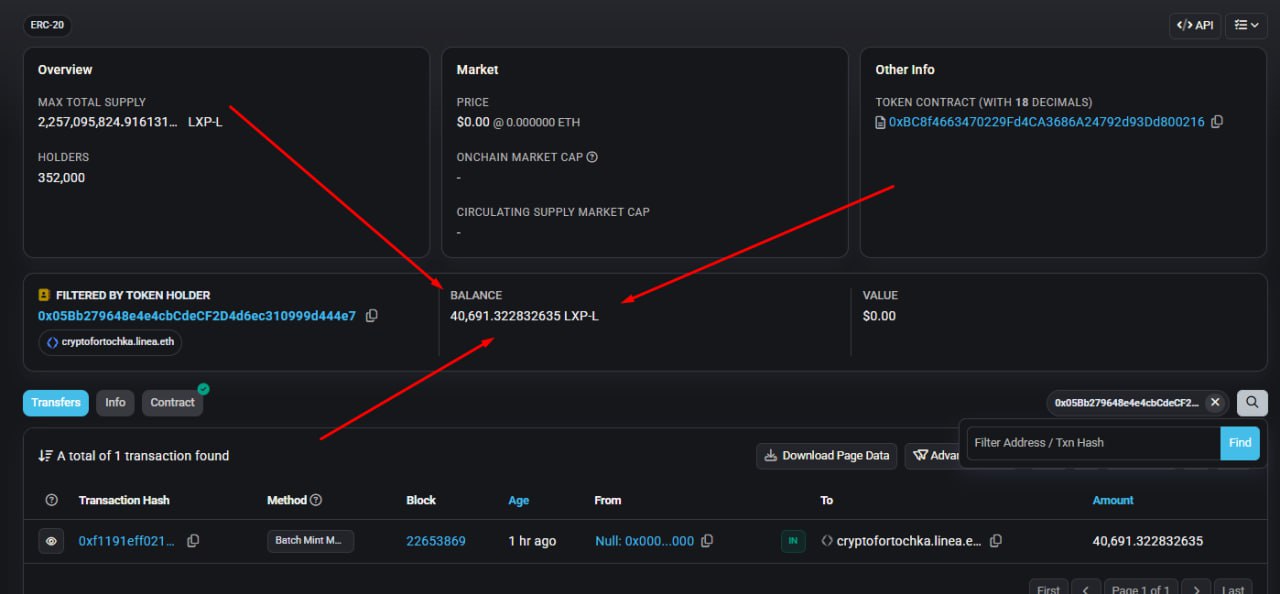Viewport: 1280px width, 594px height.
Task: Copy the Null from address
Action: [707, 541]
